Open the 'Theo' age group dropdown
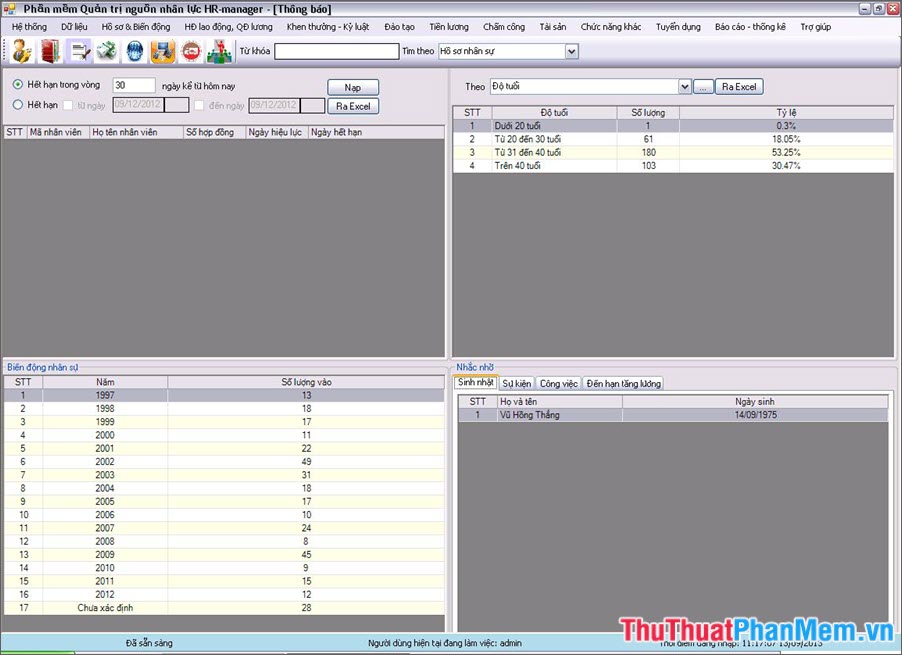The image size is (902, 655). pyautogui.click(x=685, y=86)
